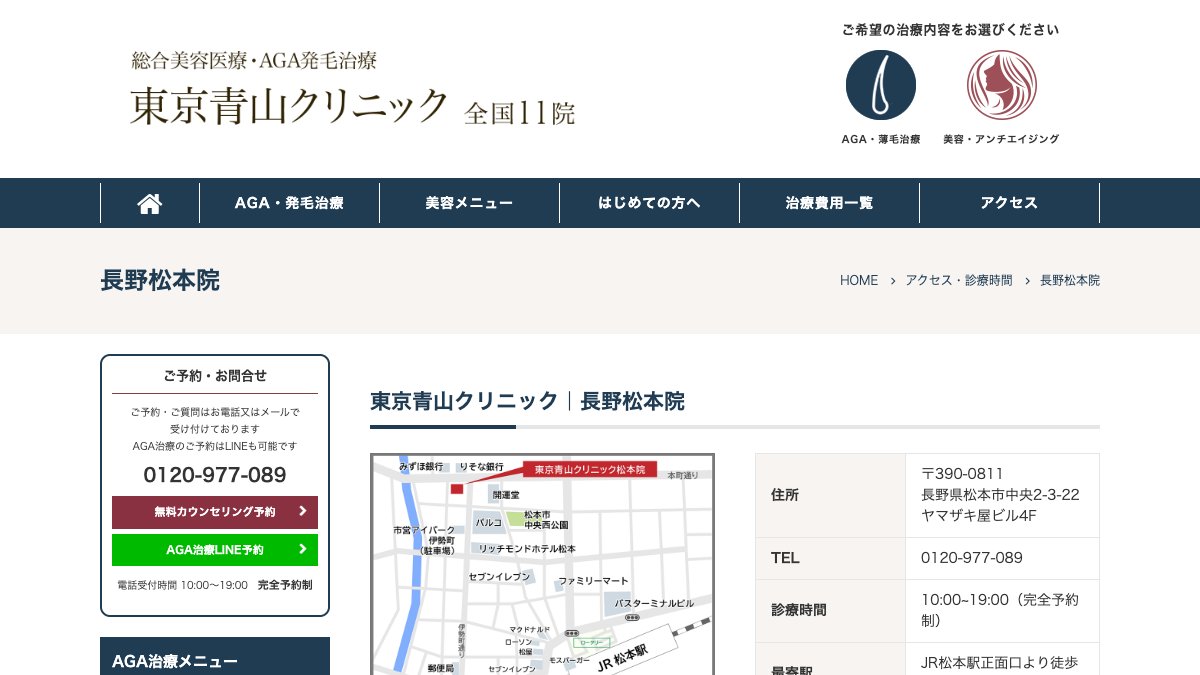The width and height of the screenshot is (1200, 675).
Task: Select the 美容・アンチエイジング face icon
Action: pos(1002,85)
